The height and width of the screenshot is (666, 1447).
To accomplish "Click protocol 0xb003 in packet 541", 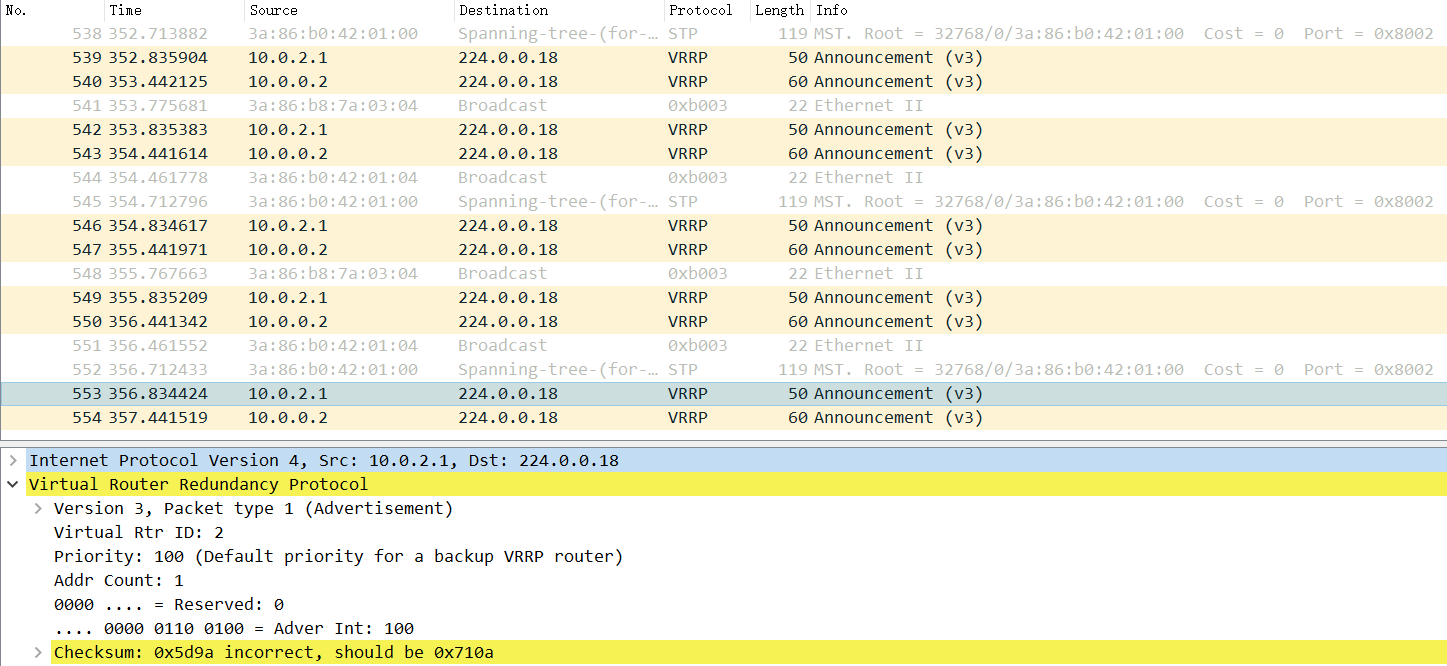I will pyautogui.click(x=698, y=105).
